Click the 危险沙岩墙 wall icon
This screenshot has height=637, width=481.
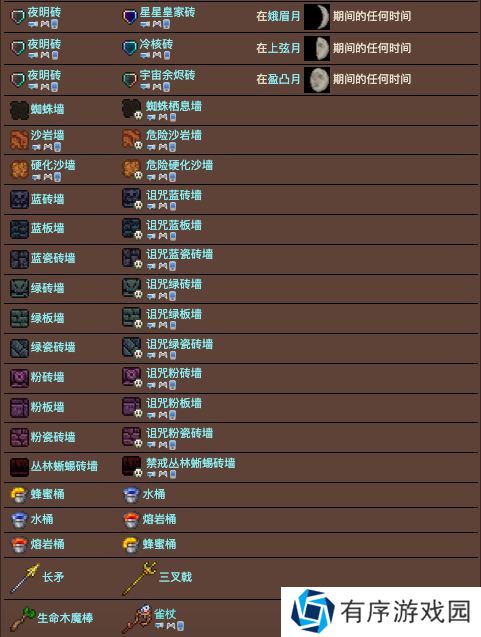click(132, 139)
